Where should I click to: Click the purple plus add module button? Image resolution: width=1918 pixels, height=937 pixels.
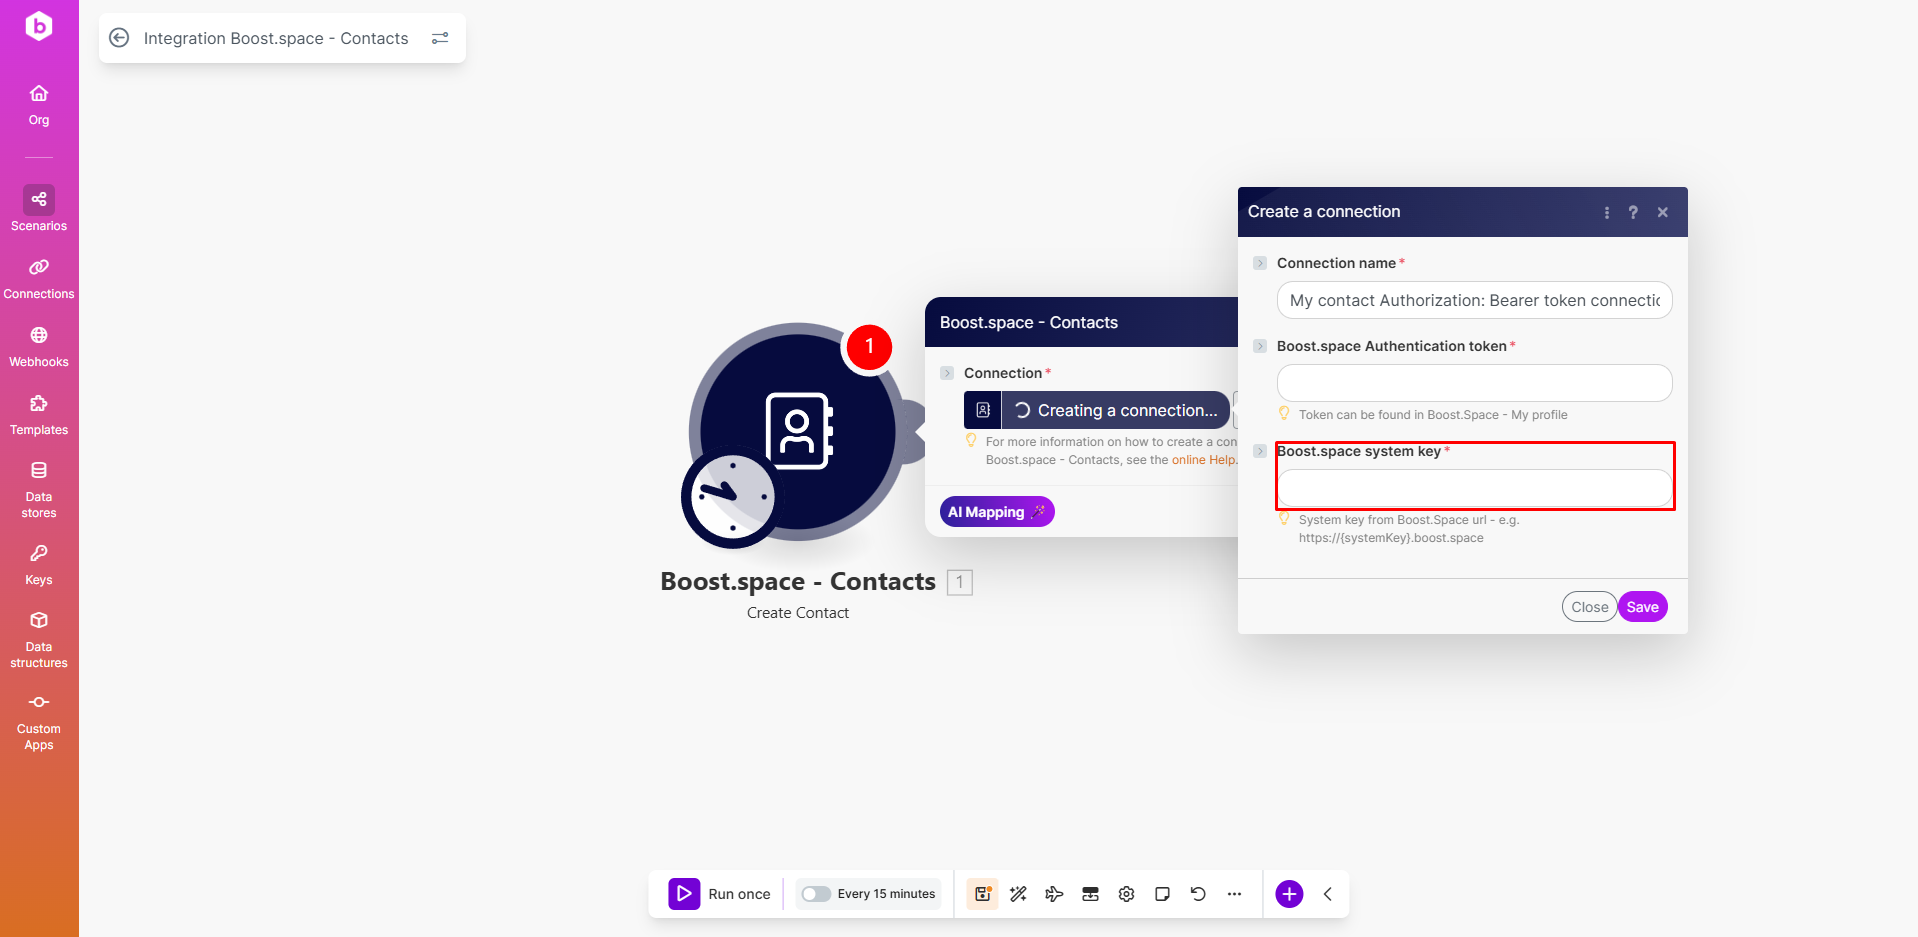(1289, 894)
